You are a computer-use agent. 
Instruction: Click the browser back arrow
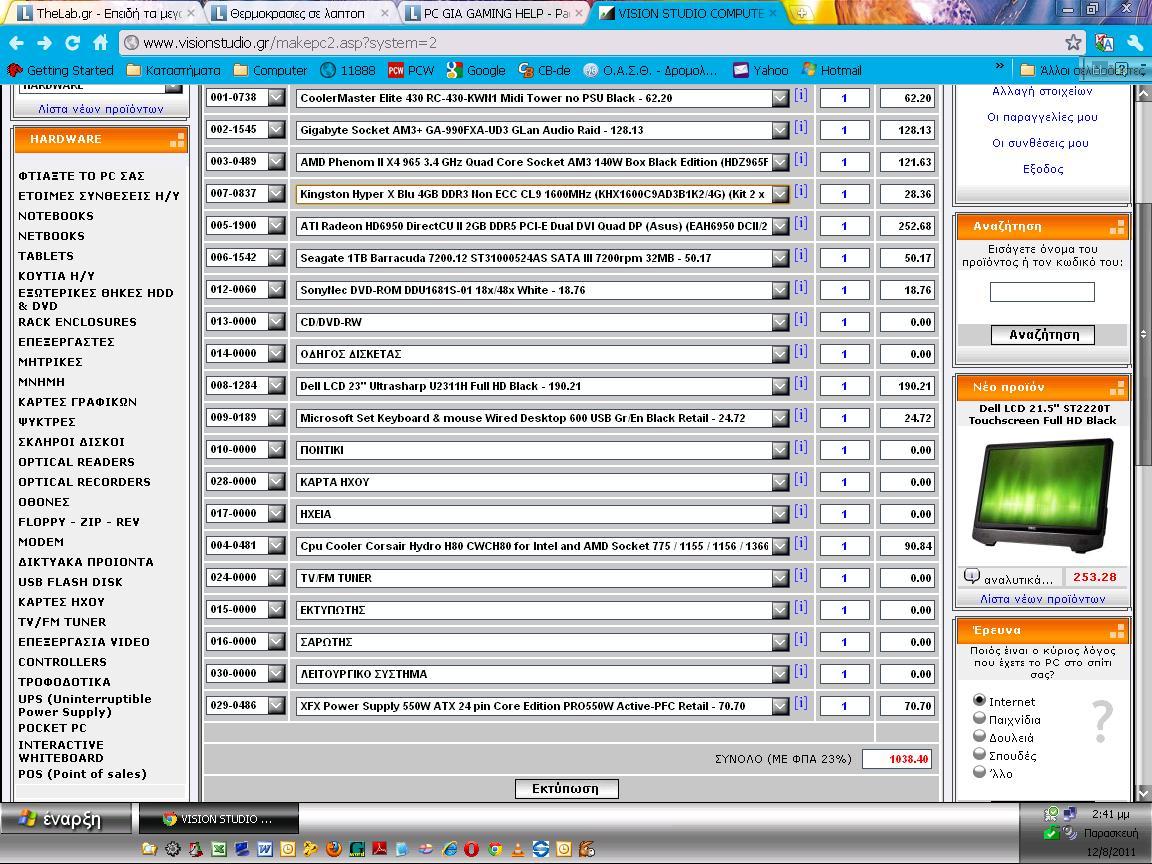coord(16,43)
